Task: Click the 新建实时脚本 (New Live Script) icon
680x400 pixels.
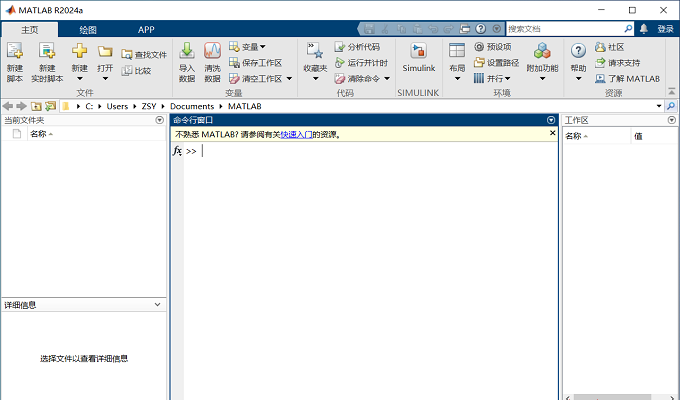Action: pos(47,51)
